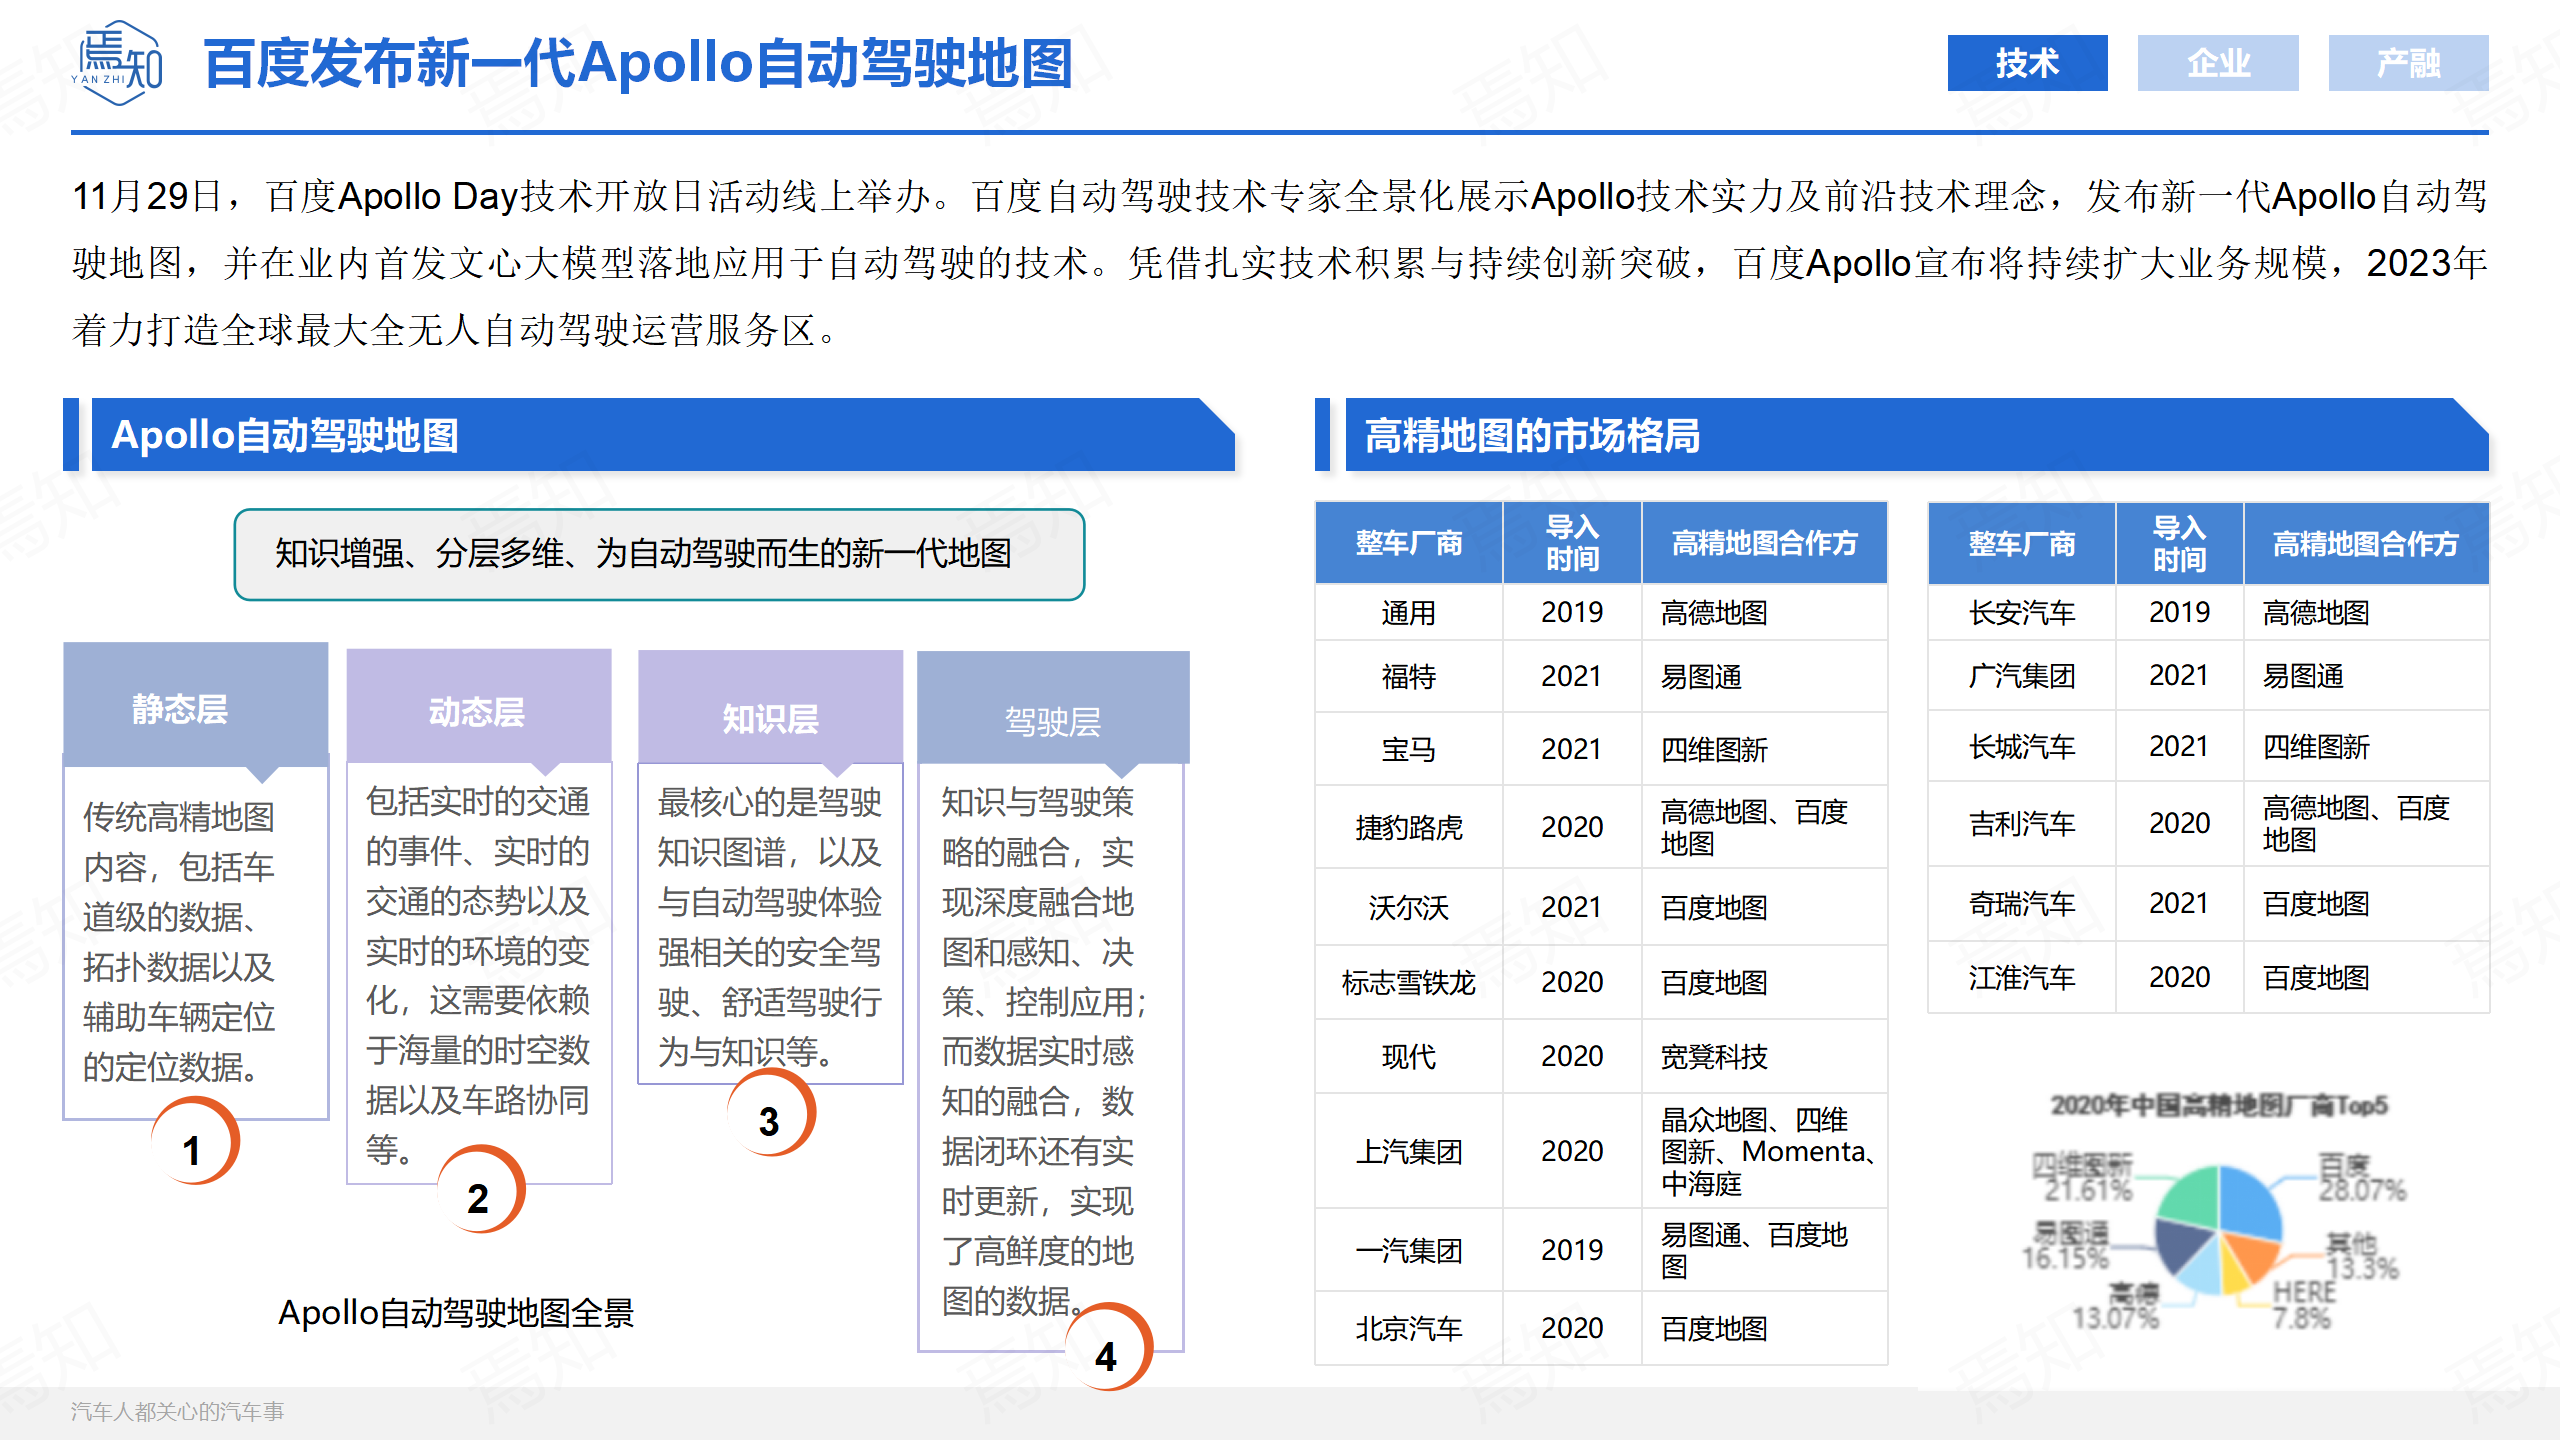Image resolution: width=2560 pixels, height=1440 pixels.
Task: Click the 2020年中国高精地图厂商 pie chart
Action: pyautogui.click(x=2220, y=1232)
